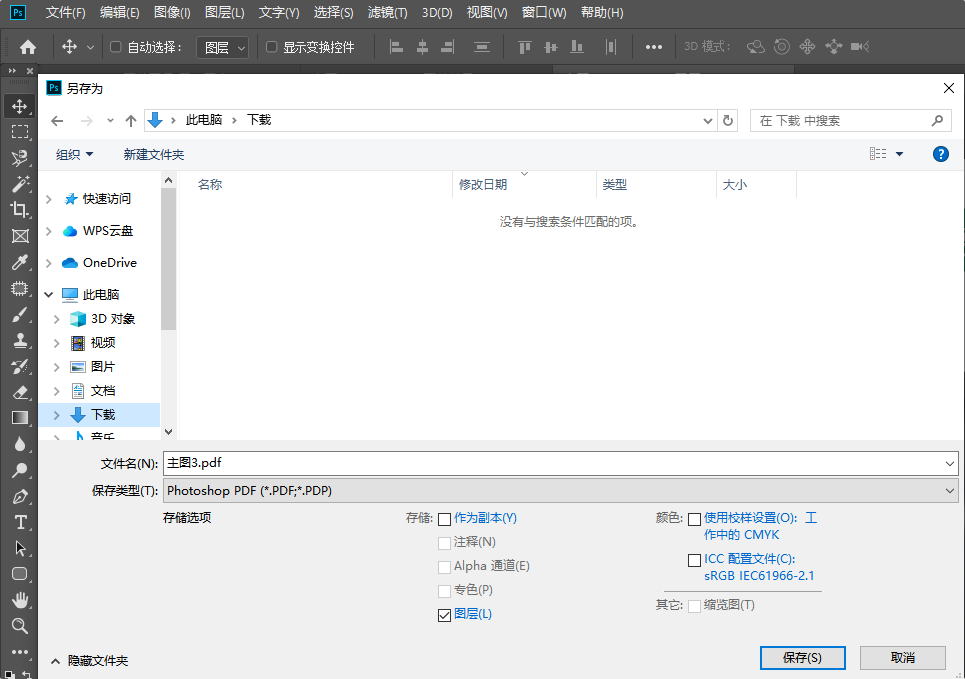Open the 窗口(W) menu
This screenshot has width=965, height=679.
(544, 12)
